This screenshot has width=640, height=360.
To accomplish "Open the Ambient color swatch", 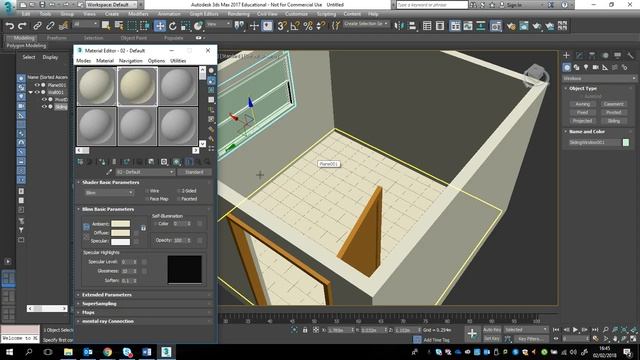I will pos(121,224).
